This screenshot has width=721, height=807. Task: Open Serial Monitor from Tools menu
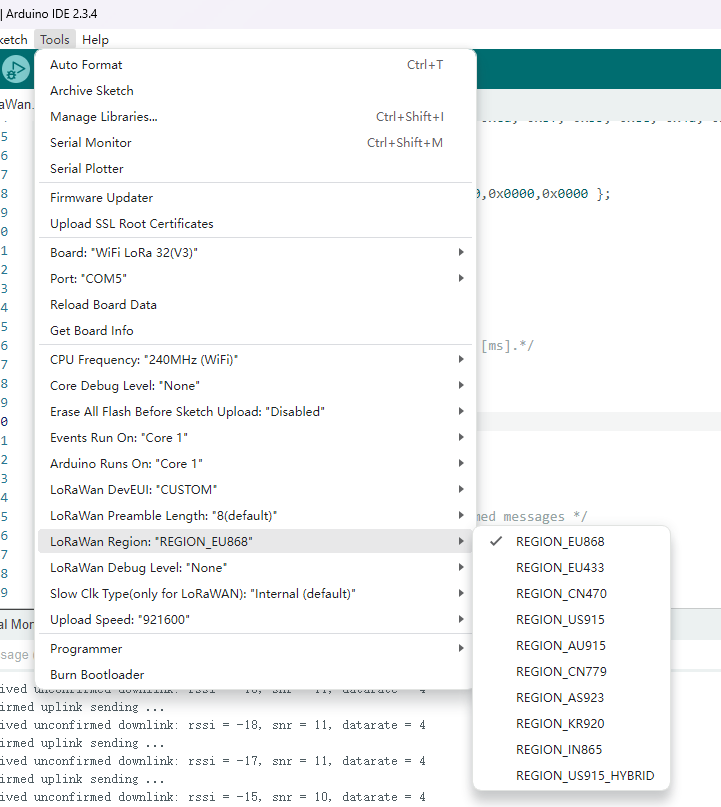click(91, 143)
